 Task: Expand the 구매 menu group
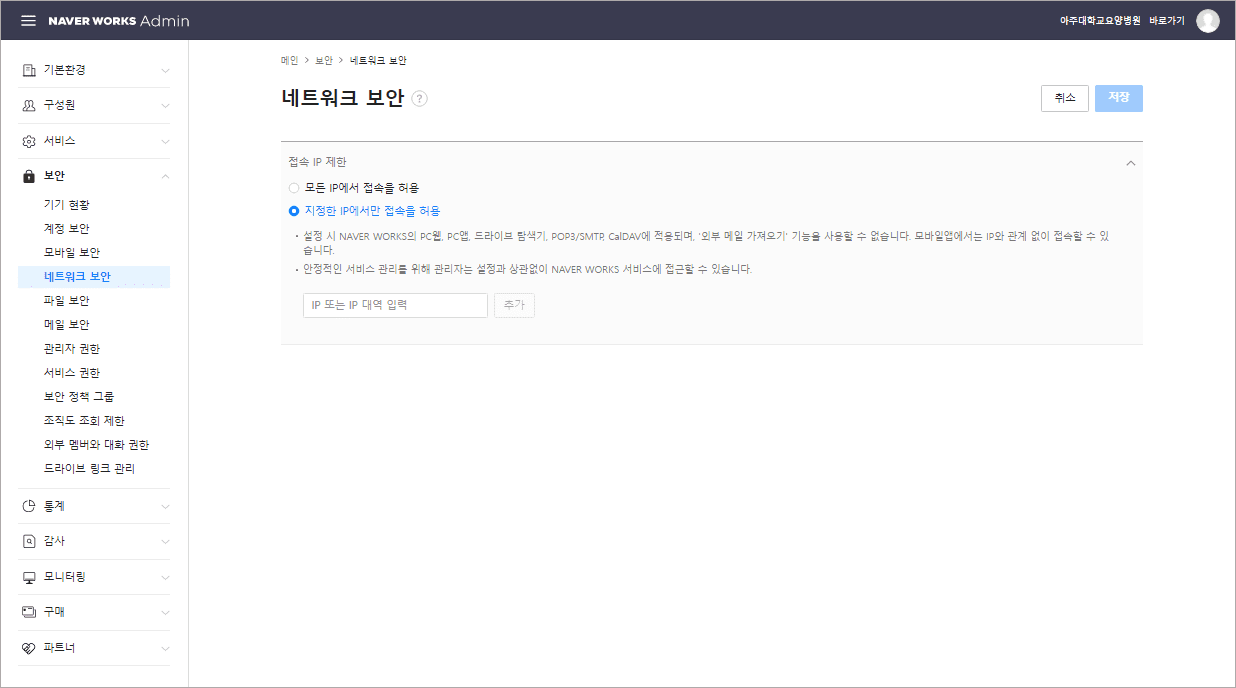point(163,612)
